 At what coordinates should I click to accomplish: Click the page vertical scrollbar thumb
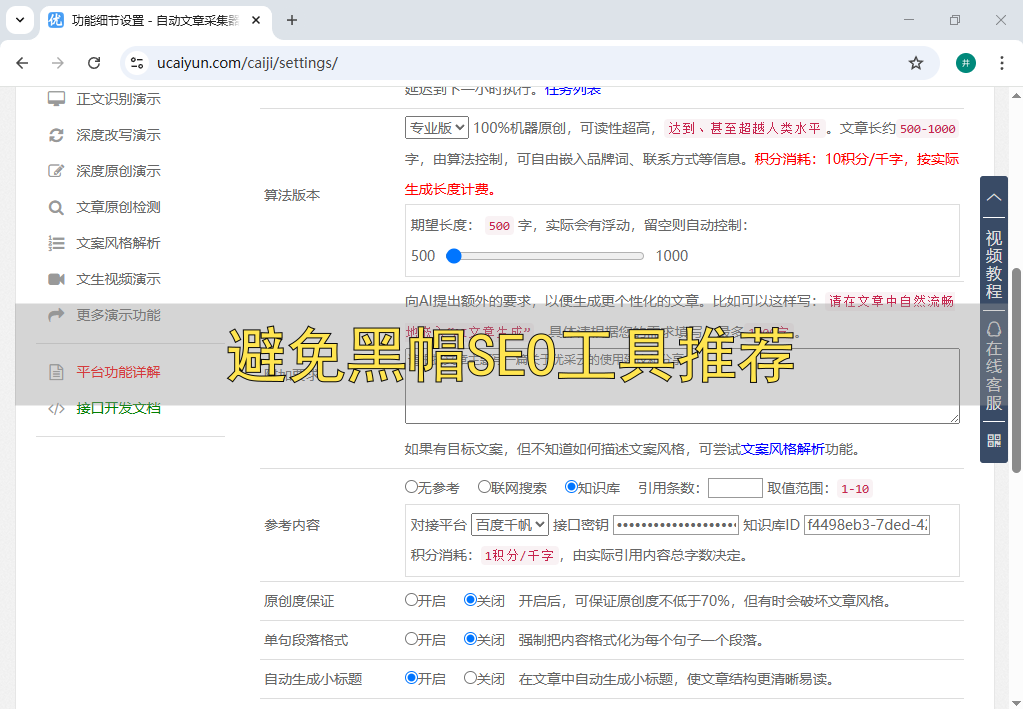pos(1016,370)
